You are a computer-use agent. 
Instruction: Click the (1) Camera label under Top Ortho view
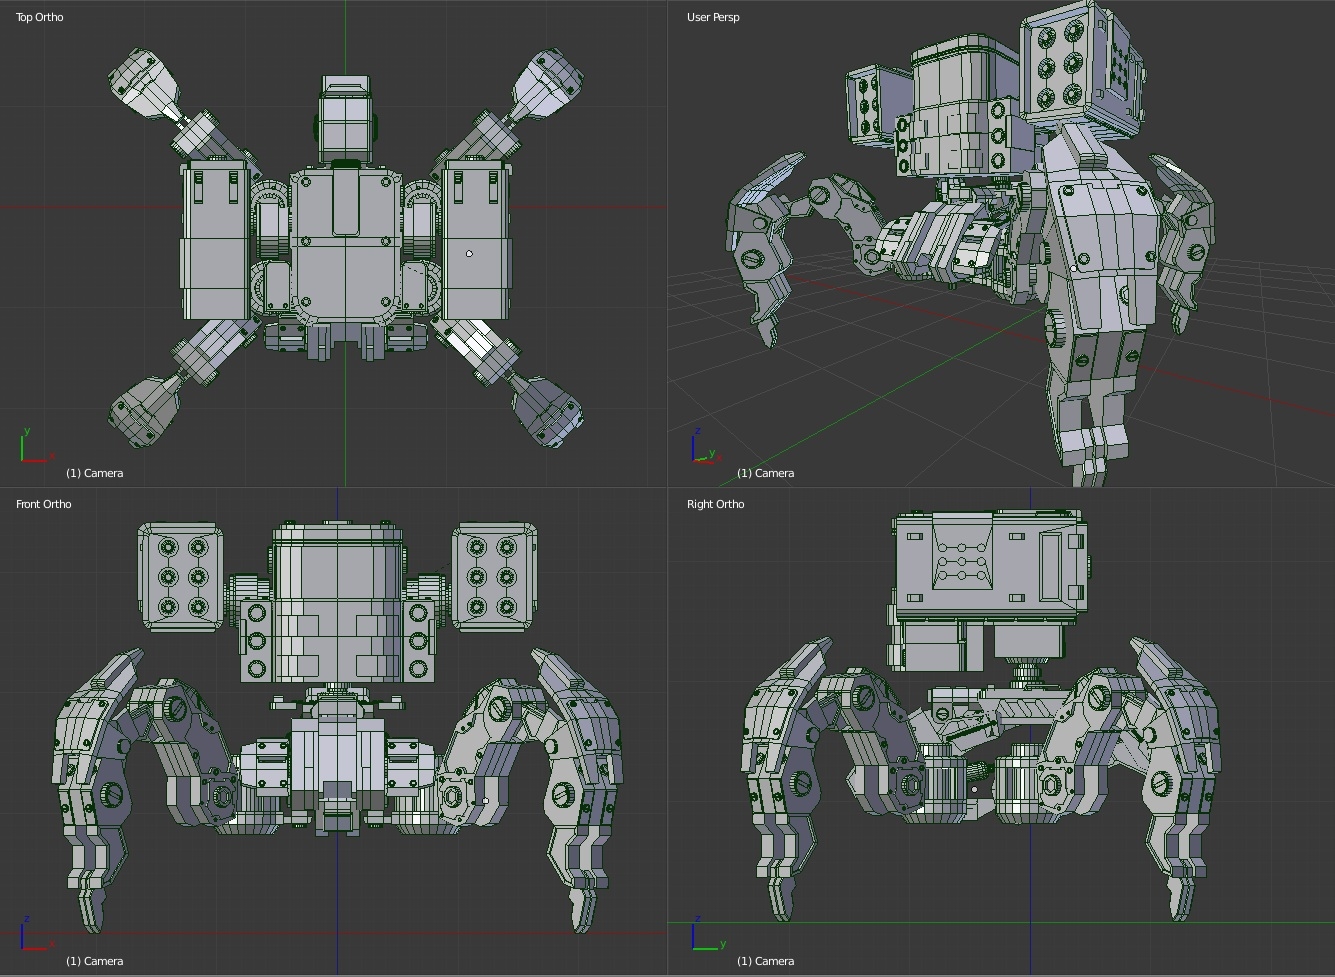point(94,473)
